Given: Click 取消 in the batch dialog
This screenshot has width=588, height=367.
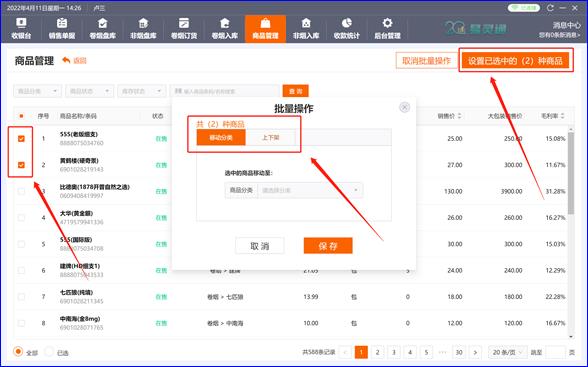Looking at the screenshot, I should click(x=260, y=246).
